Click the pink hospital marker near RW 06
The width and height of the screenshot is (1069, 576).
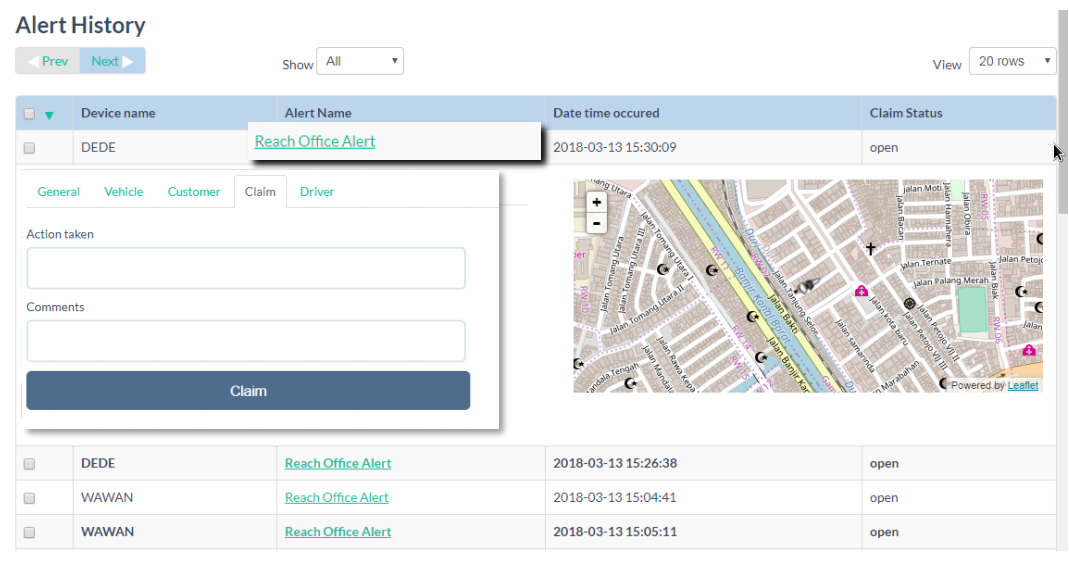1028,350
